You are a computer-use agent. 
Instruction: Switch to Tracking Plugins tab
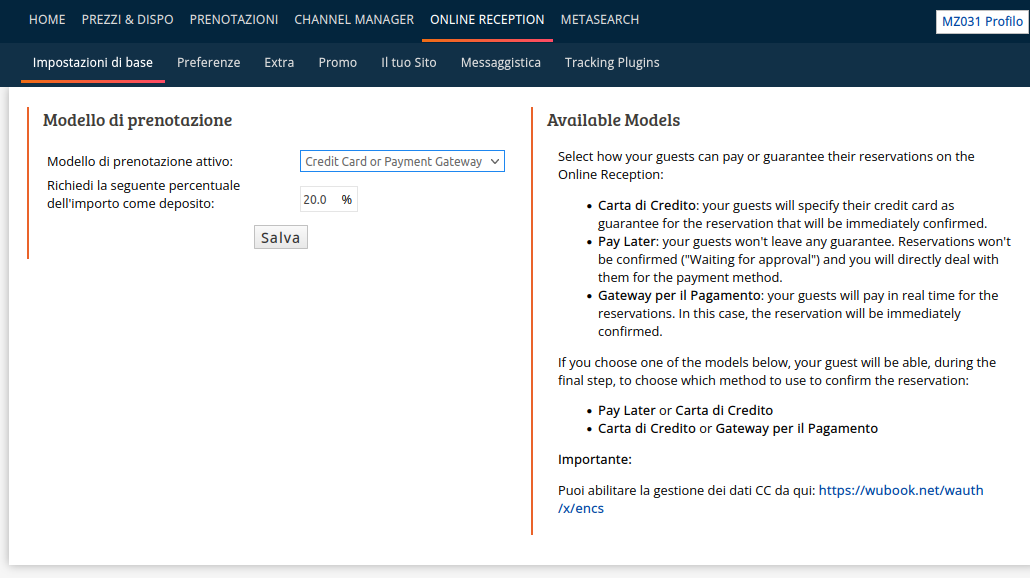pos(612,63)
